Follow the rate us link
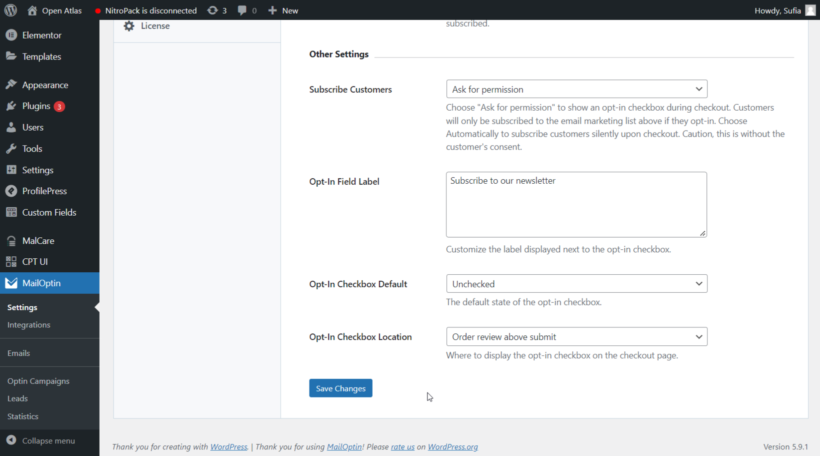Image resolution: width=820 pixels, height=456 pixels. [x=403, y=447]
